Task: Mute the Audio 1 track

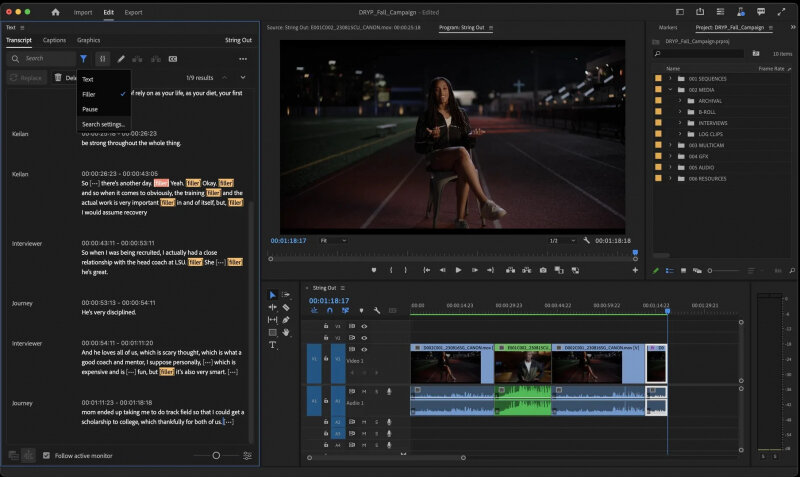Action: coord(364,391)
